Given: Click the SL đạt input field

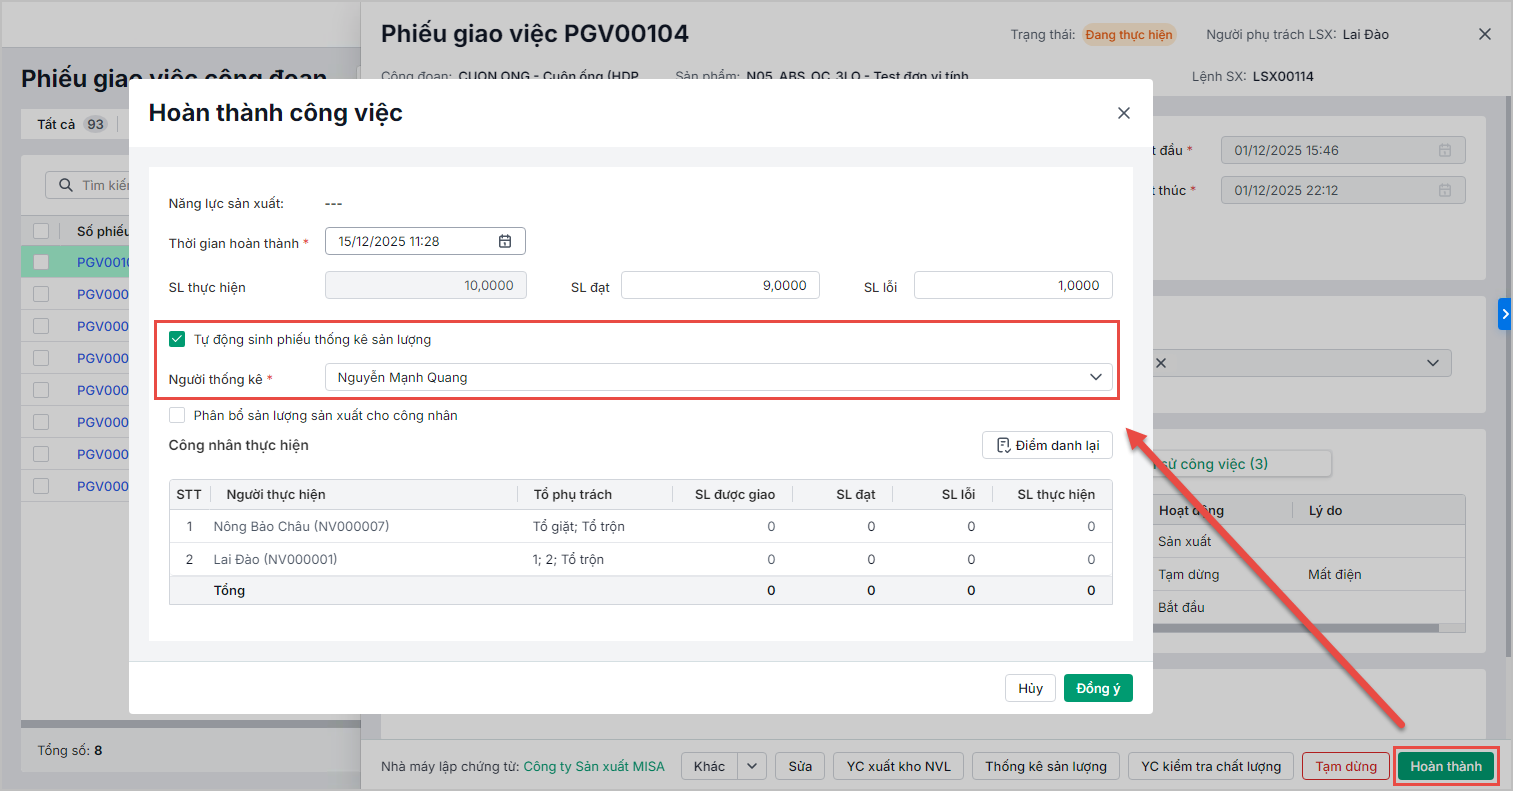Looking at the screenshot, I should point(720,285).
